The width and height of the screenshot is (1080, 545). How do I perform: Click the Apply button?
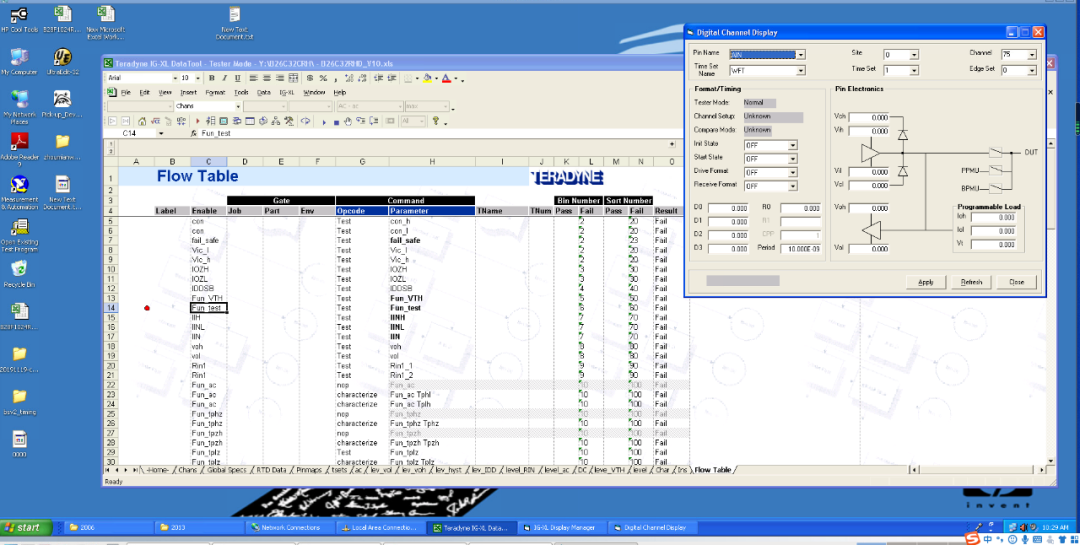point(926,282)
